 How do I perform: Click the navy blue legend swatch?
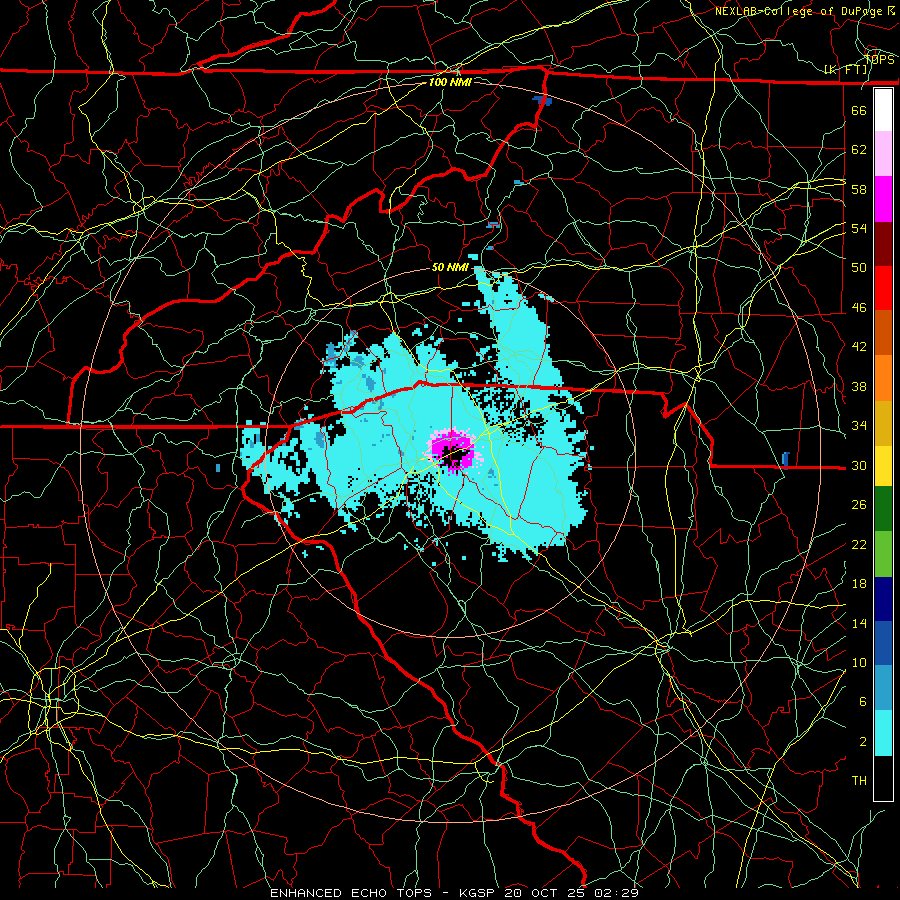(883, 599)
